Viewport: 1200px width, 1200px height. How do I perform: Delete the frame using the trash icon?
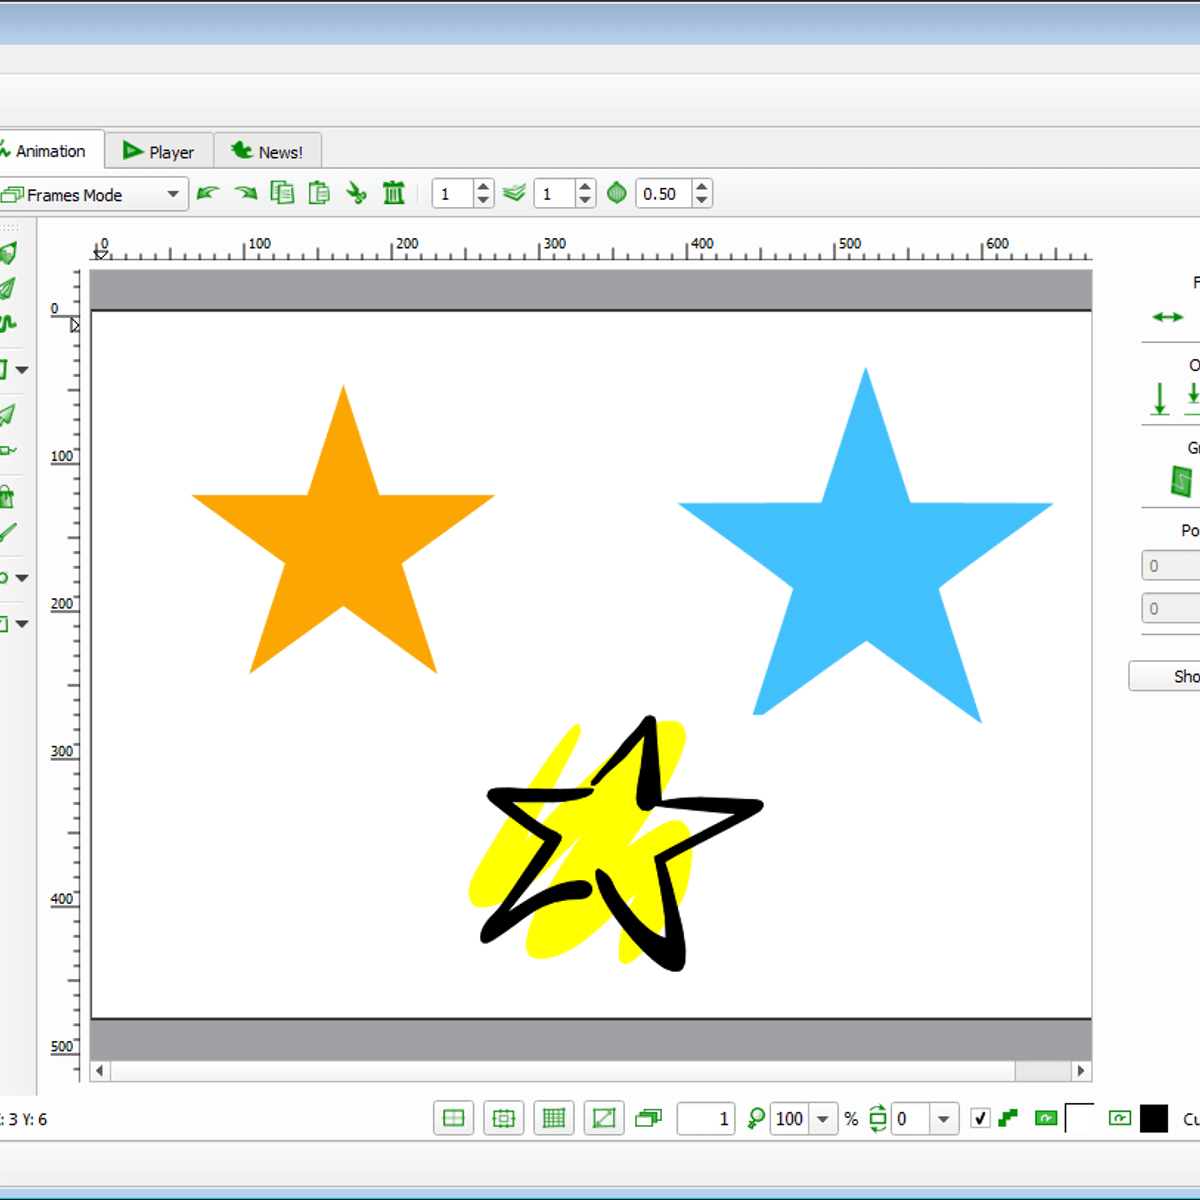coord(393,193)
